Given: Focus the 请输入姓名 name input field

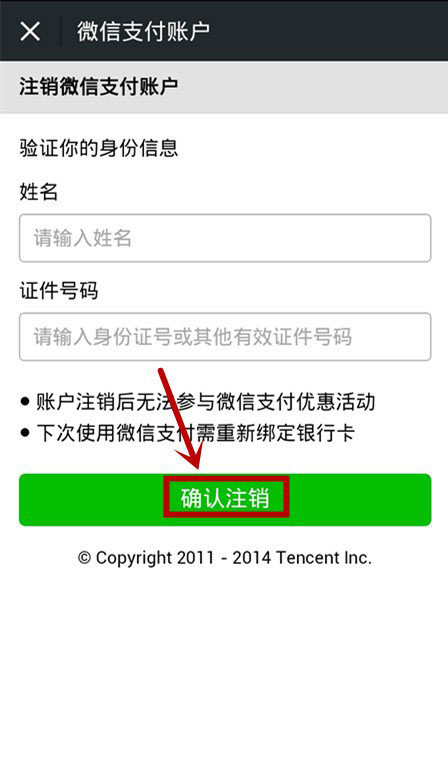Looking at the screenshot, I should pos(225,238).
